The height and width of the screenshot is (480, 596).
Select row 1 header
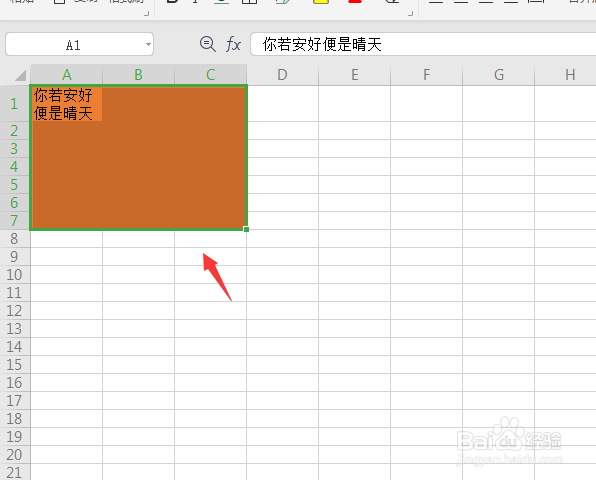point(14,104)
